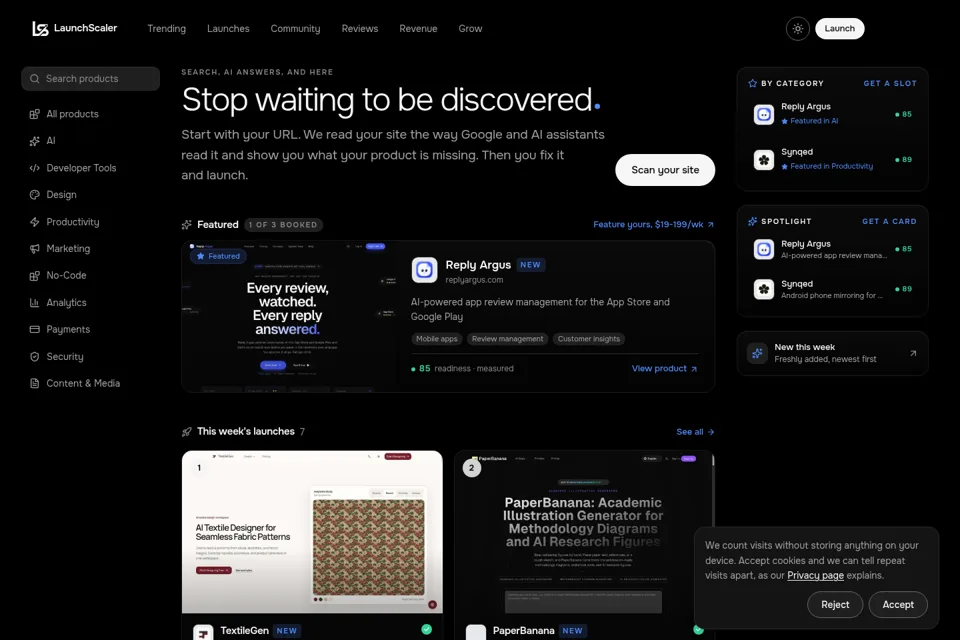Click the Payments card icon

[x=35, y=329]
